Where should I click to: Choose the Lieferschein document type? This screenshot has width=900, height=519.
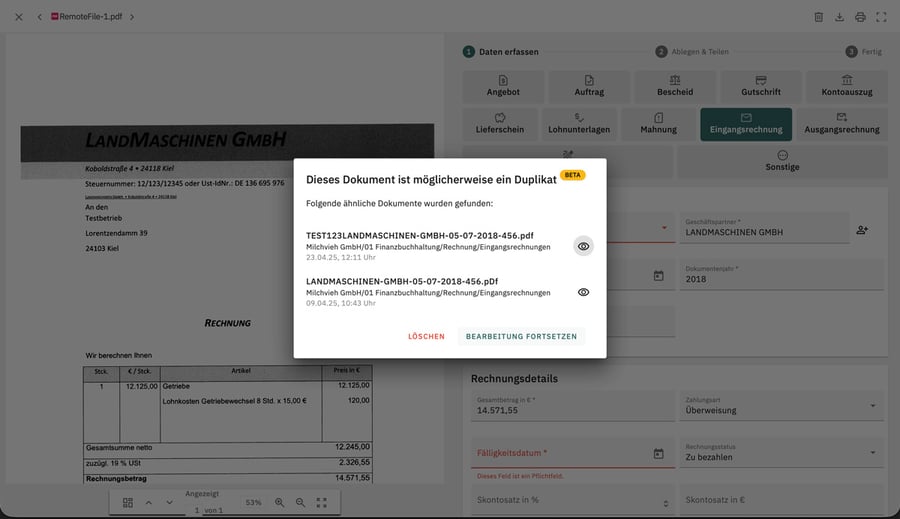500,124
